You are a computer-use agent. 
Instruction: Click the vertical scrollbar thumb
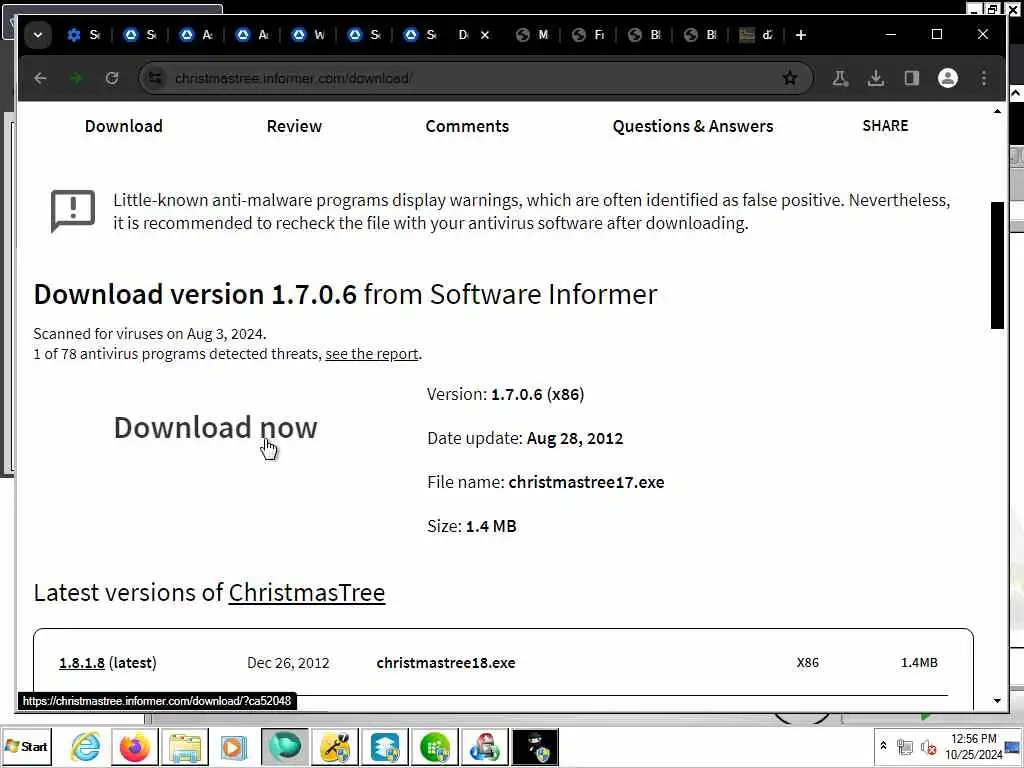[x=997, y=265]
